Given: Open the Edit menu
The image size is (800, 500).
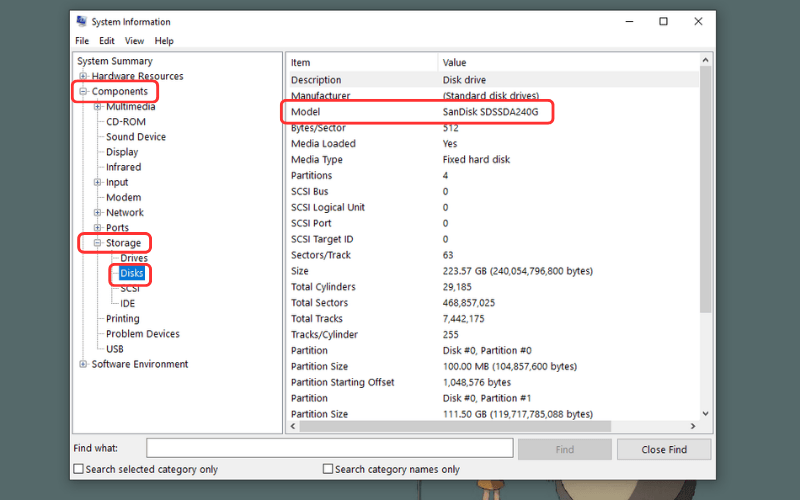Looking at the screenshot, I should pyautogui.click(x=106, y=41).
